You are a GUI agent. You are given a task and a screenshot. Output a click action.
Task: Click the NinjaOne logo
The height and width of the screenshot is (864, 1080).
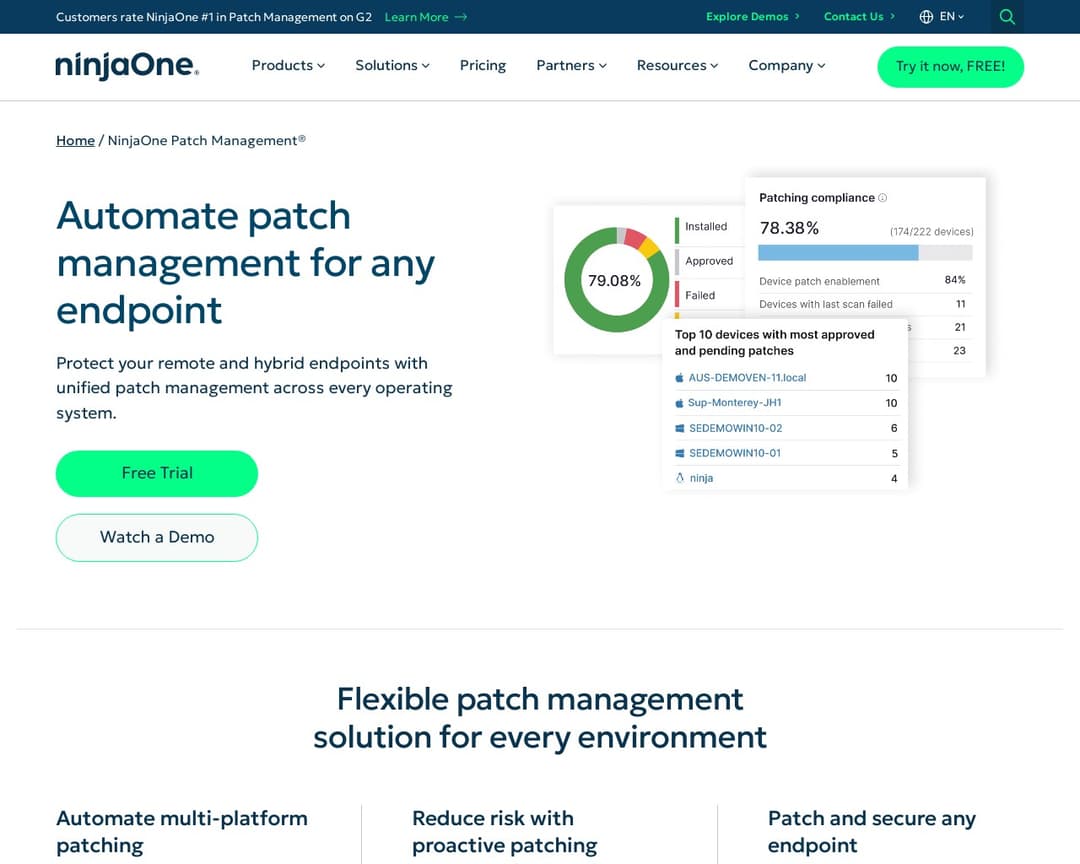click(127, 66)
